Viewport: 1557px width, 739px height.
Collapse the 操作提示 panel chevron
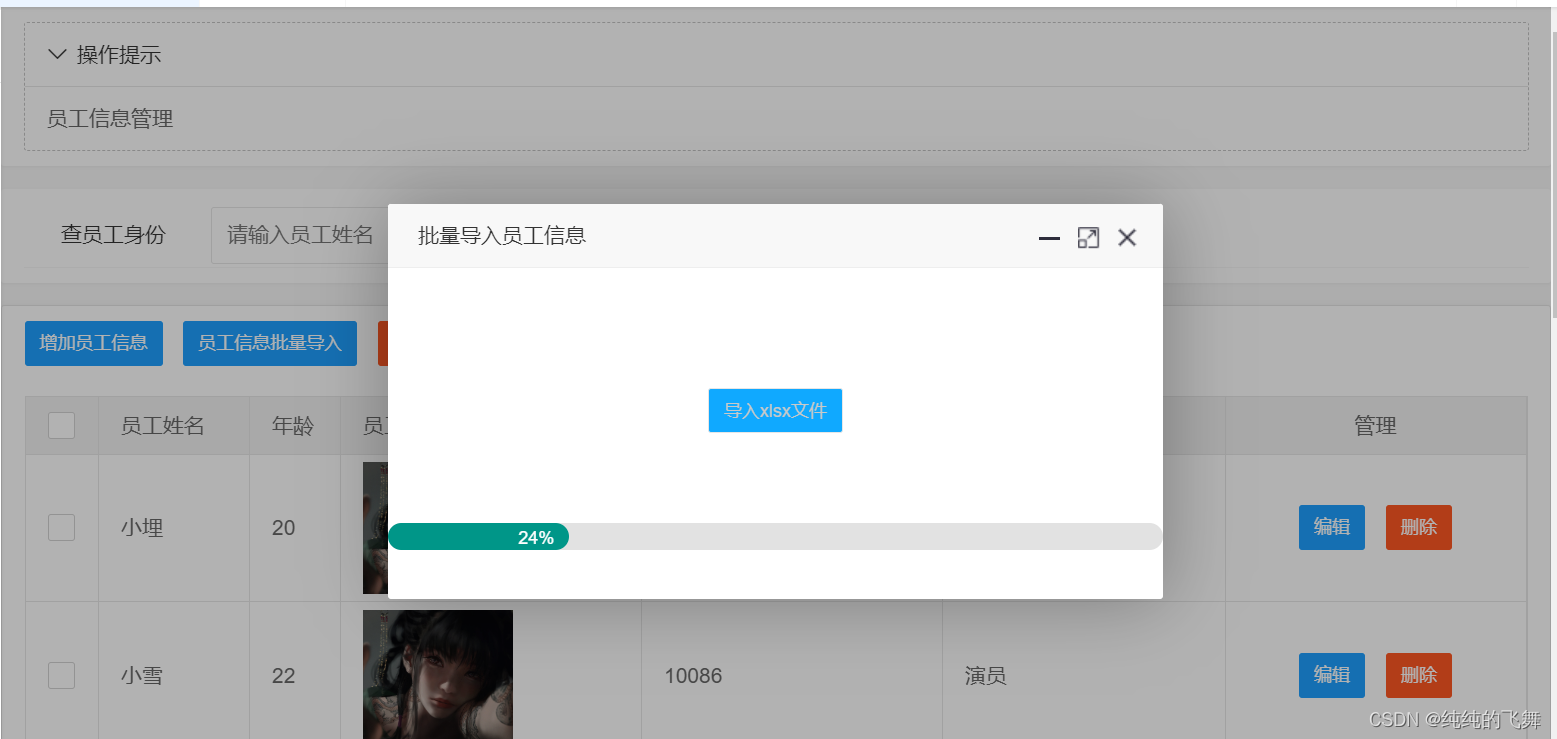pyautogui.click(x=57, y=54)
